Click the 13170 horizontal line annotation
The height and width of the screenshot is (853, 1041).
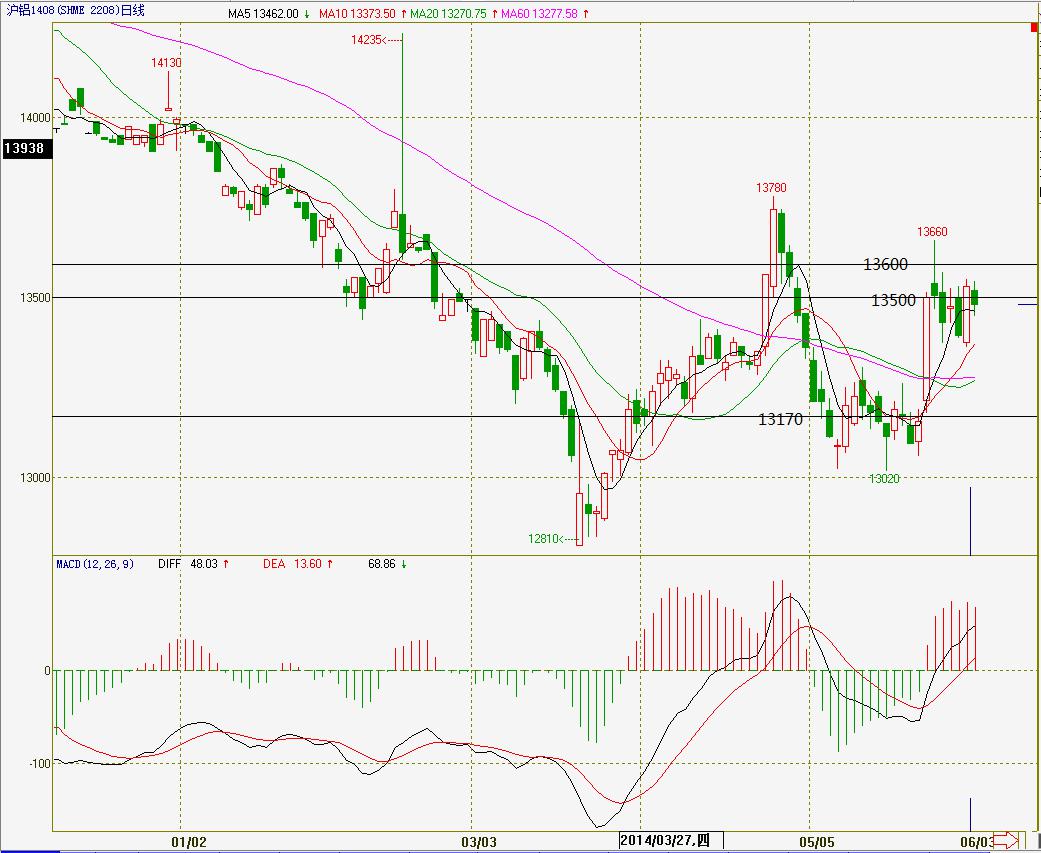(780, 420)
